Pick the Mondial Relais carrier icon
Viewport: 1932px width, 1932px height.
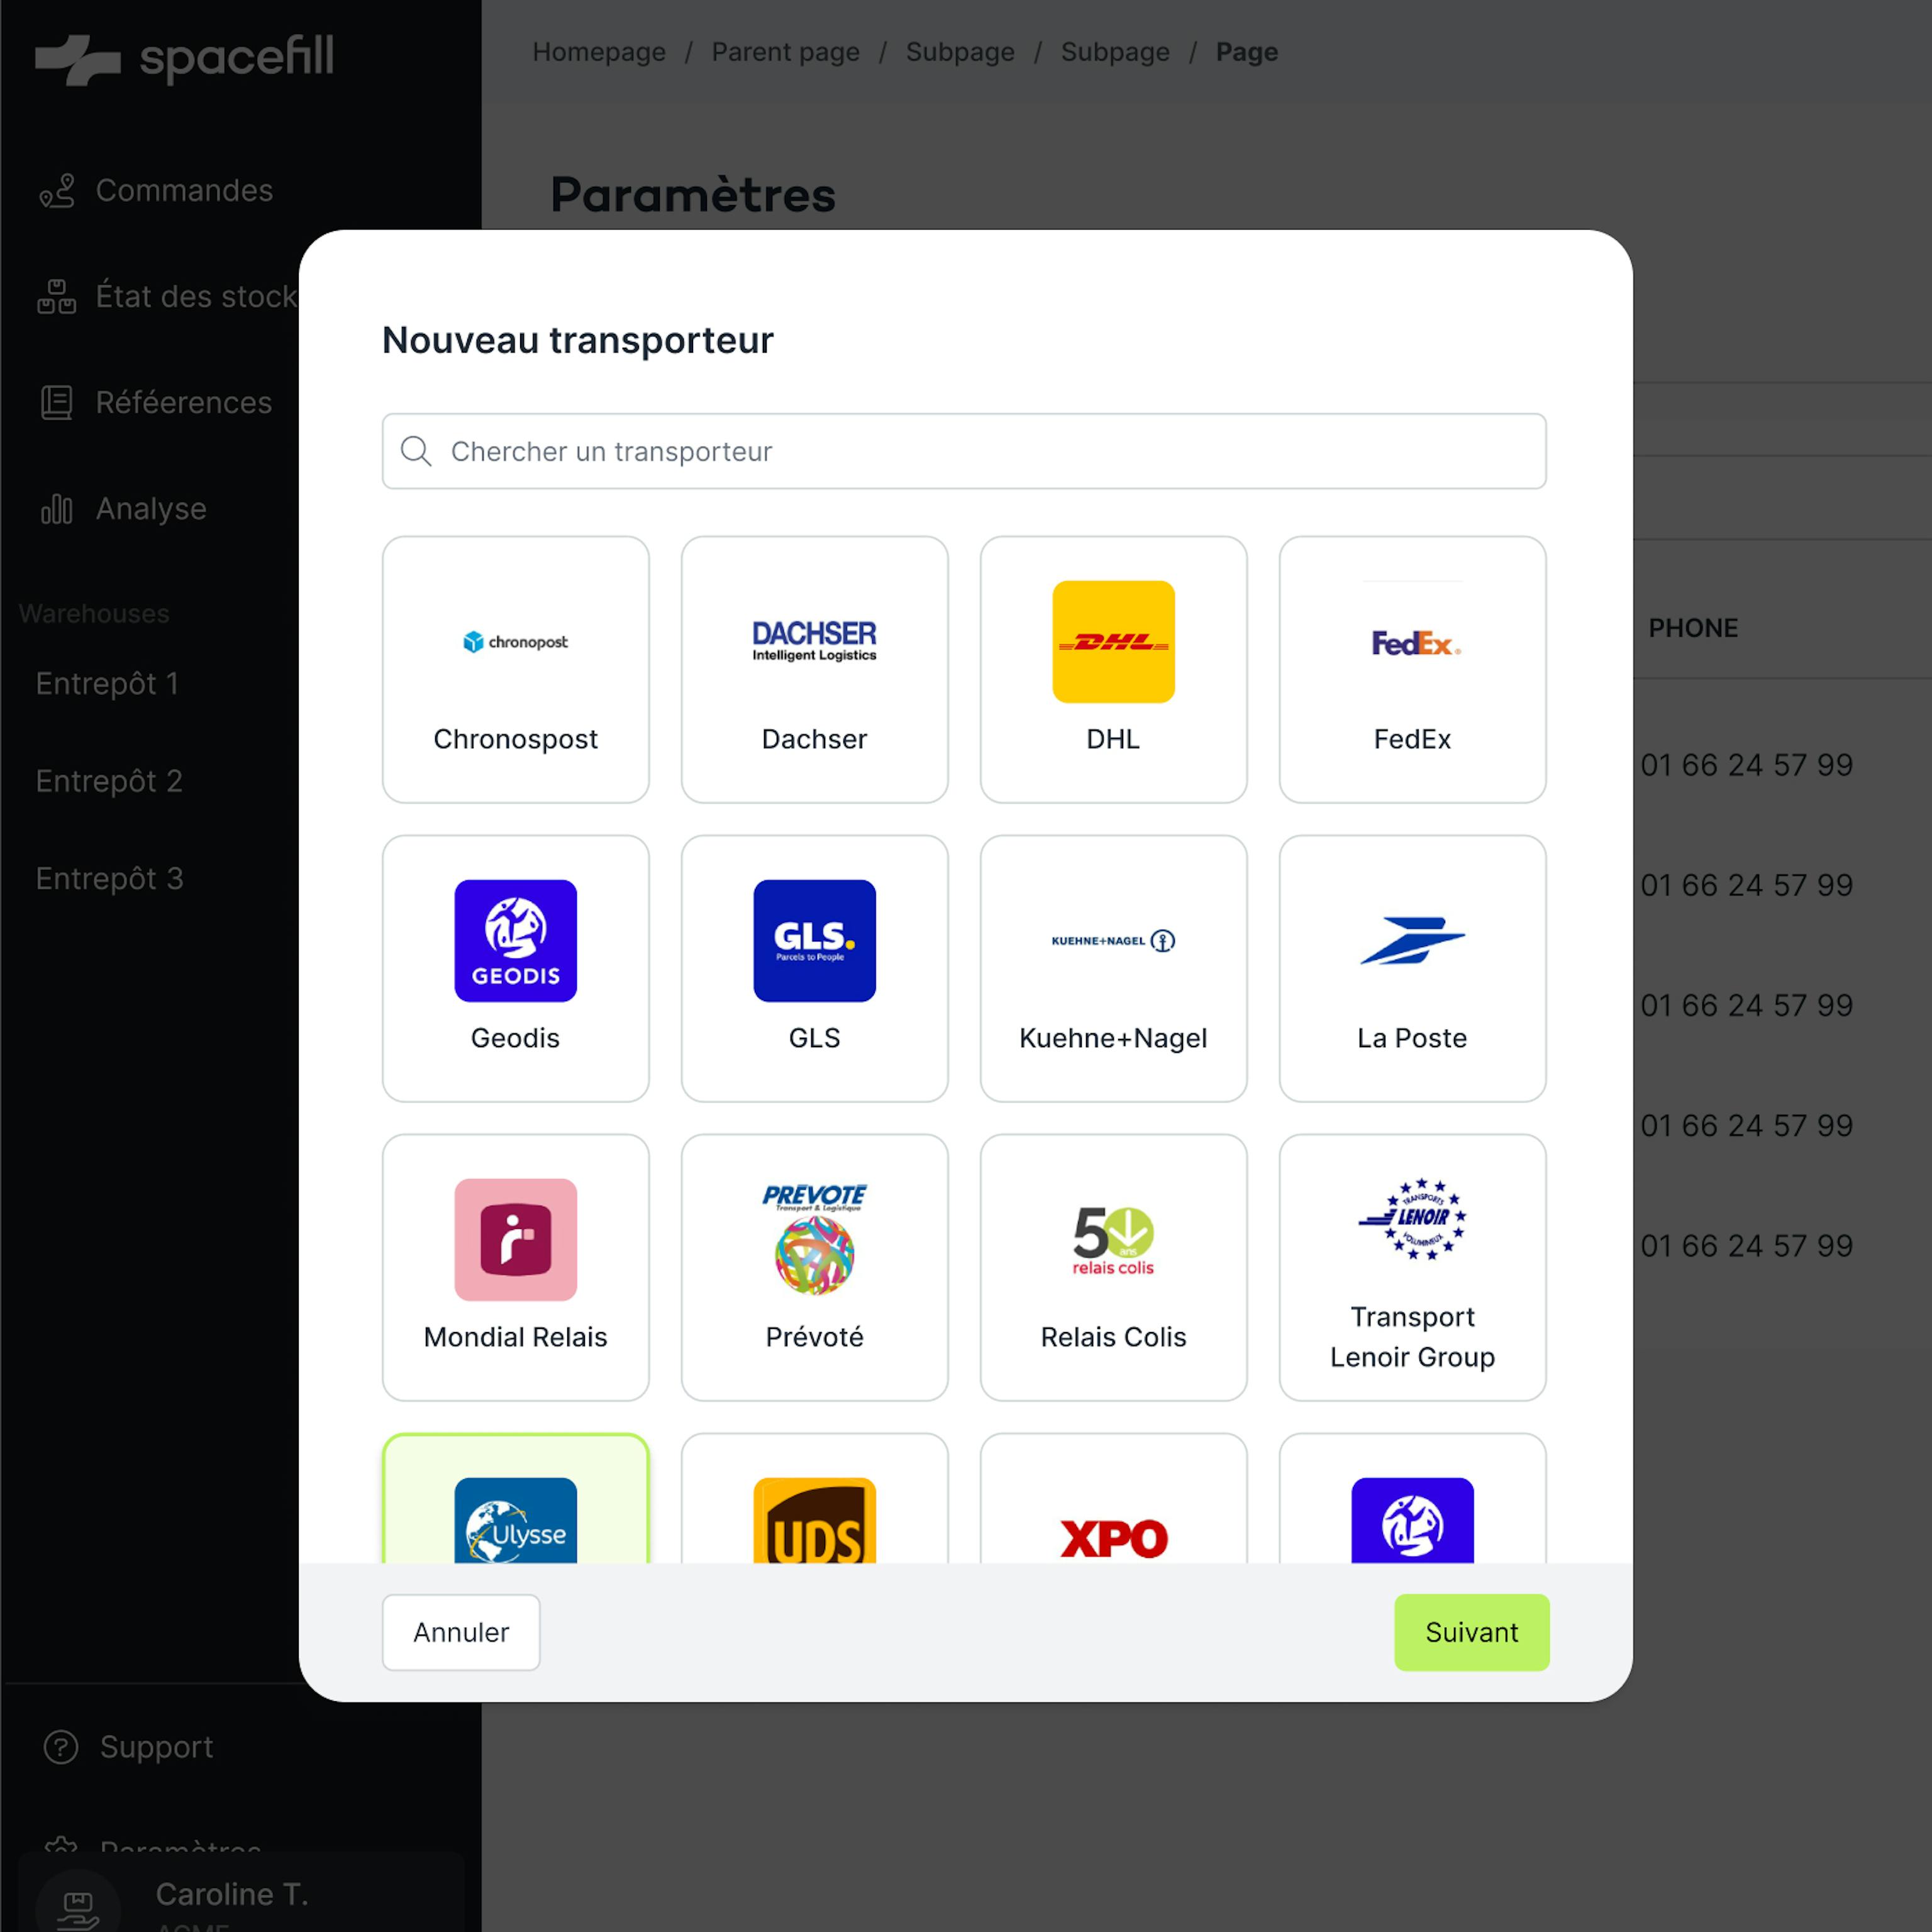[515, 1239]
